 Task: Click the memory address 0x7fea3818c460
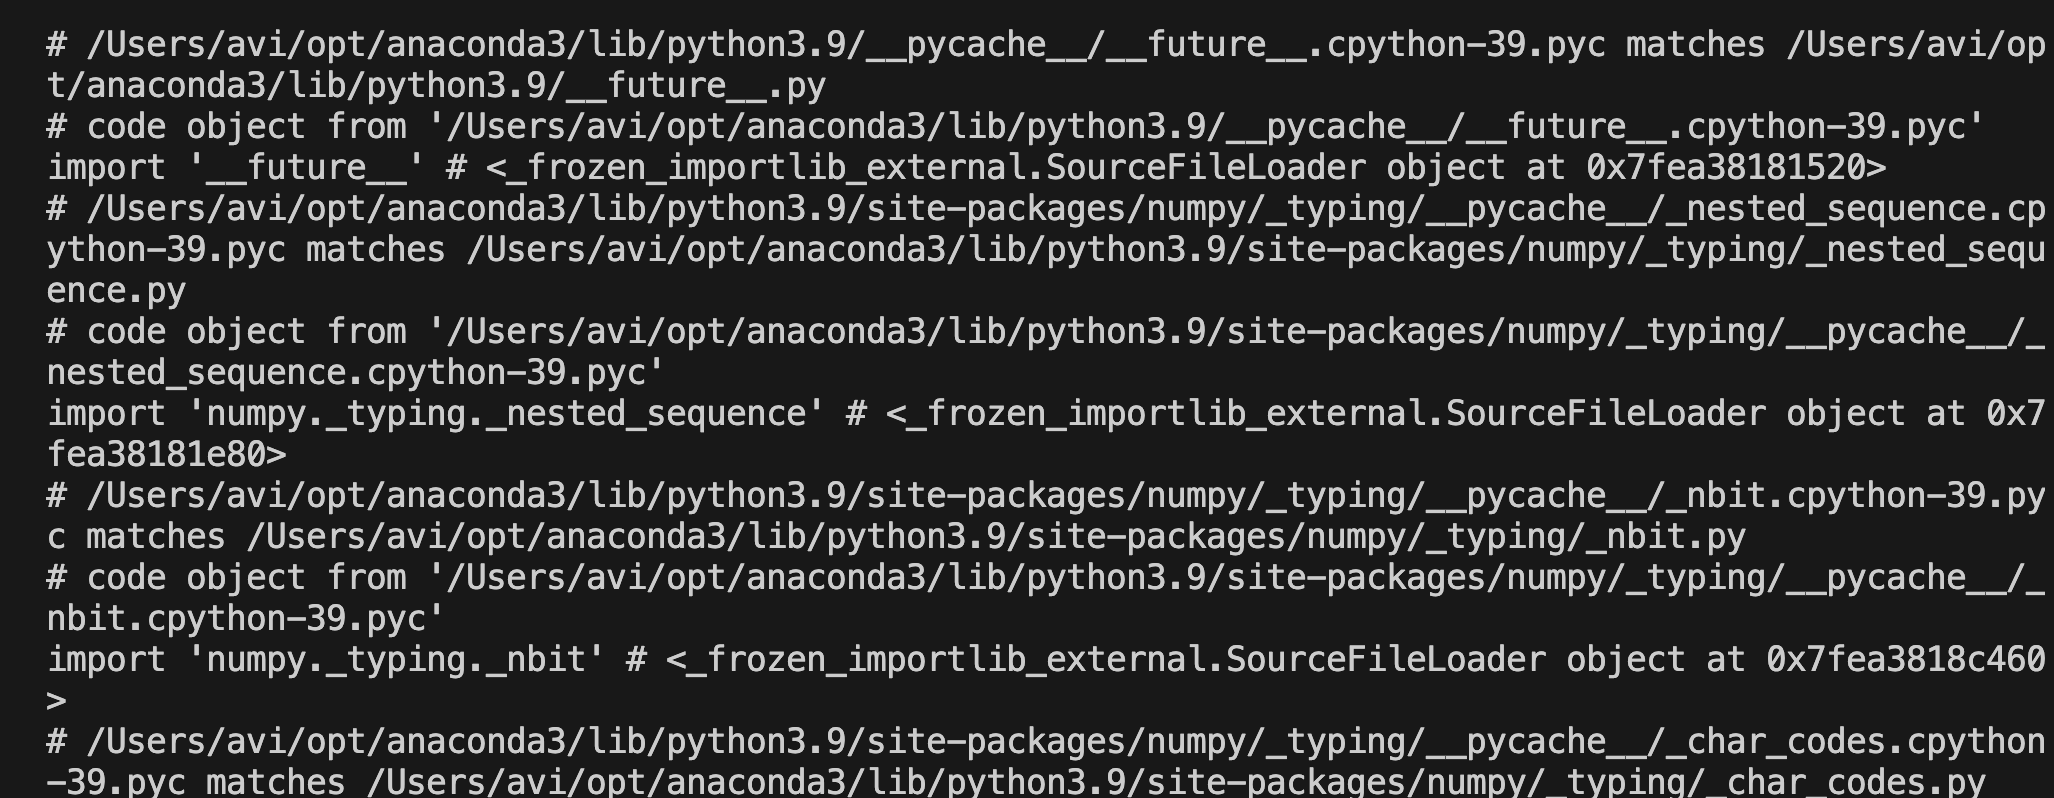1906,660
